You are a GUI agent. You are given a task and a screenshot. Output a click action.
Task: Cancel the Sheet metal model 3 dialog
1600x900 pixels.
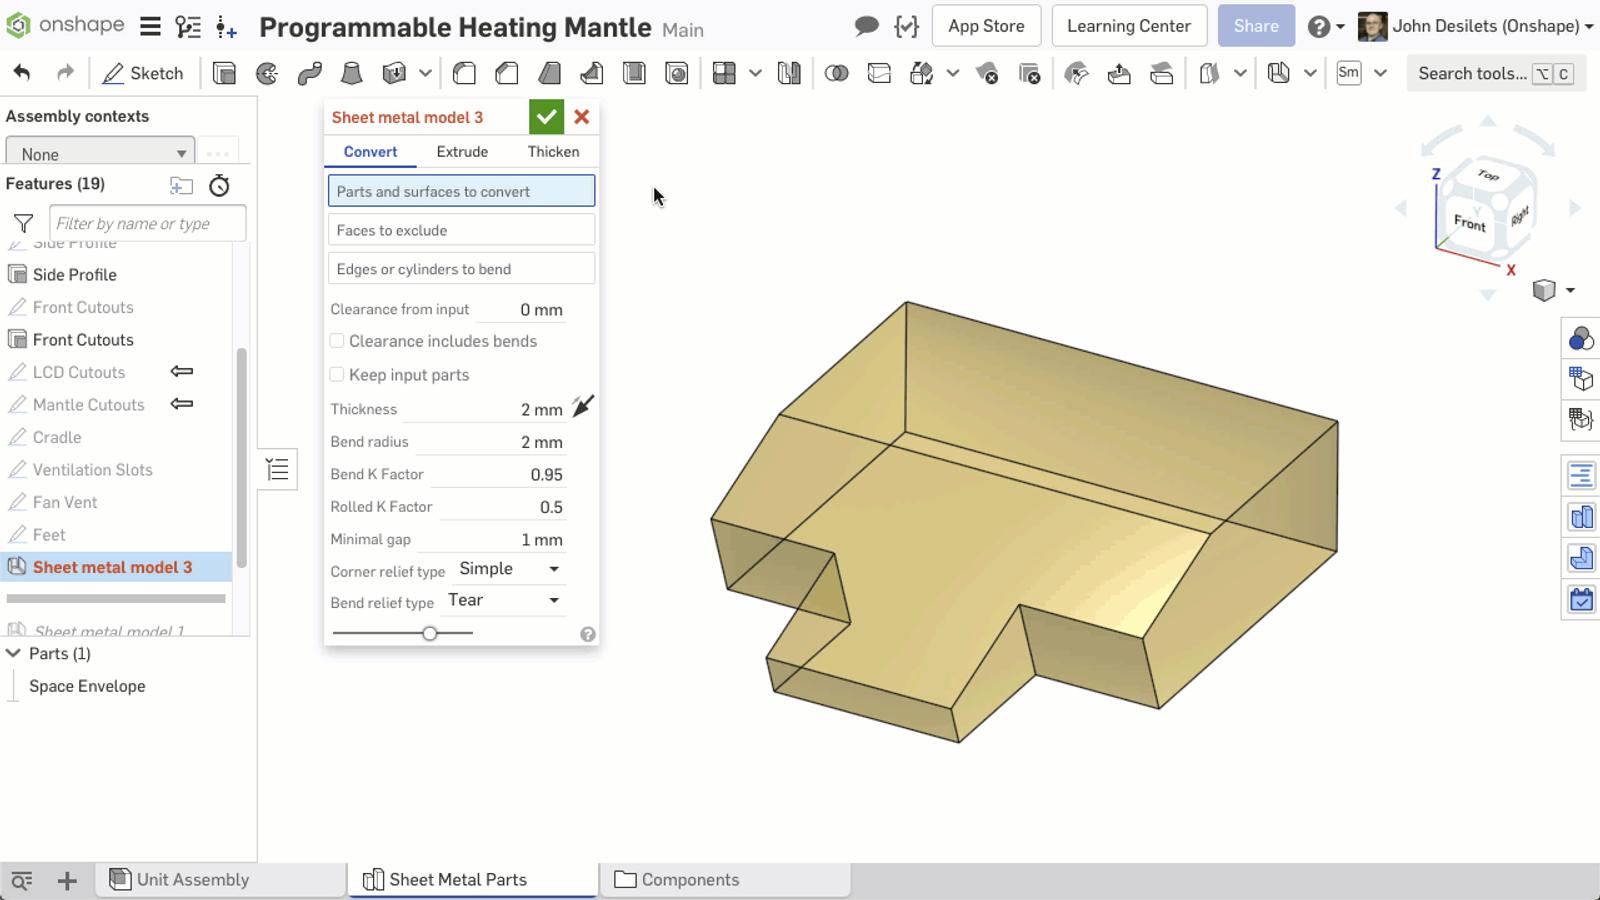[581, 117]
